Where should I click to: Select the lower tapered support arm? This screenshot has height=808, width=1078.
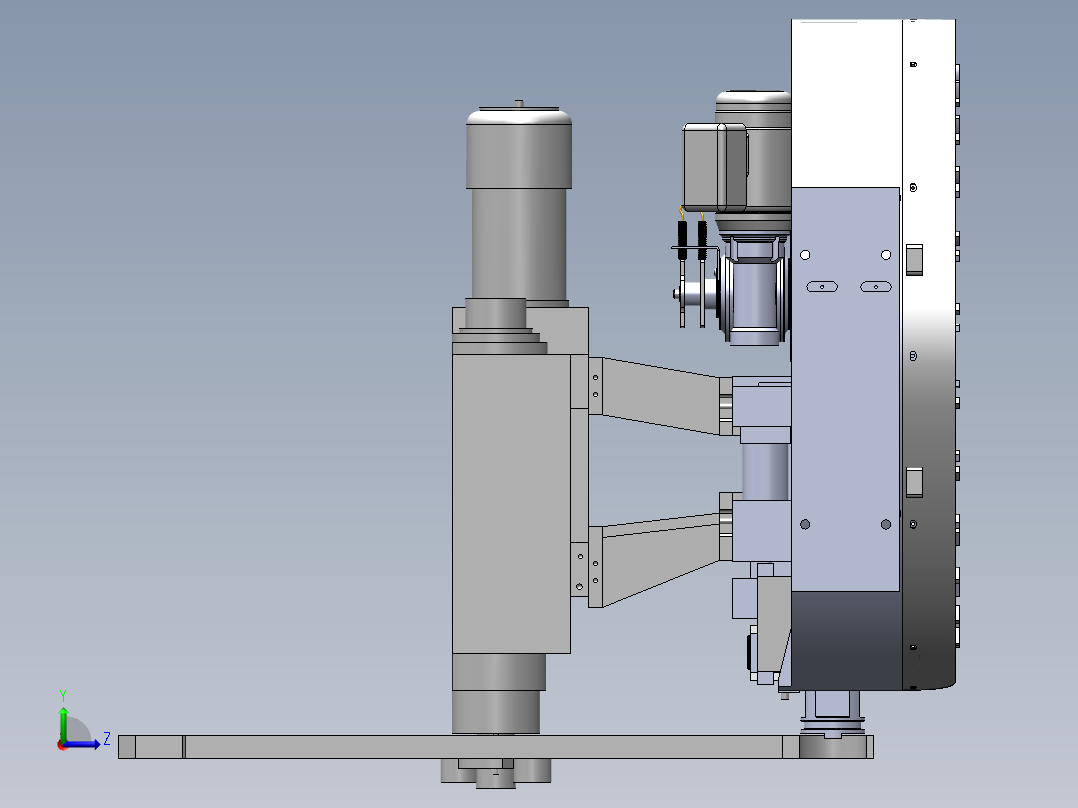pyautogui.click(x=661, y=560)
